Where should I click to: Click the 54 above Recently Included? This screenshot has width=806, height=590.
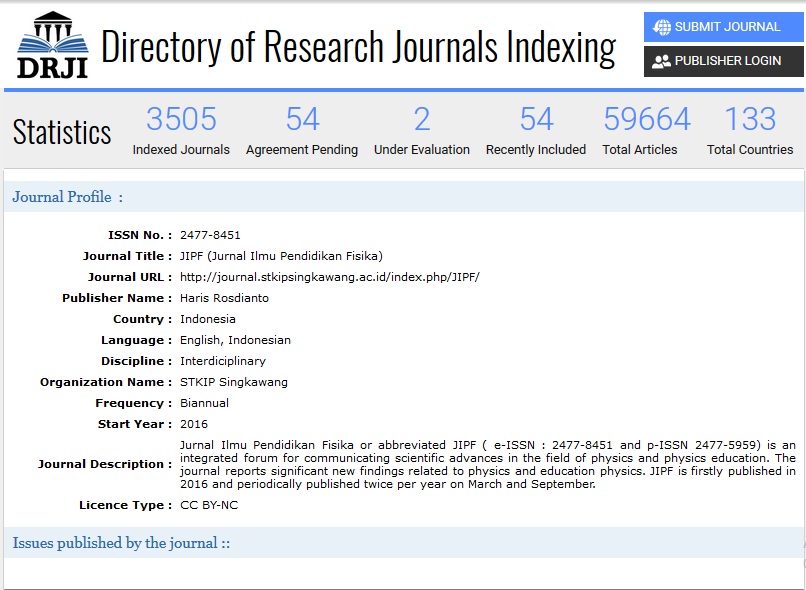click(536, 119)
